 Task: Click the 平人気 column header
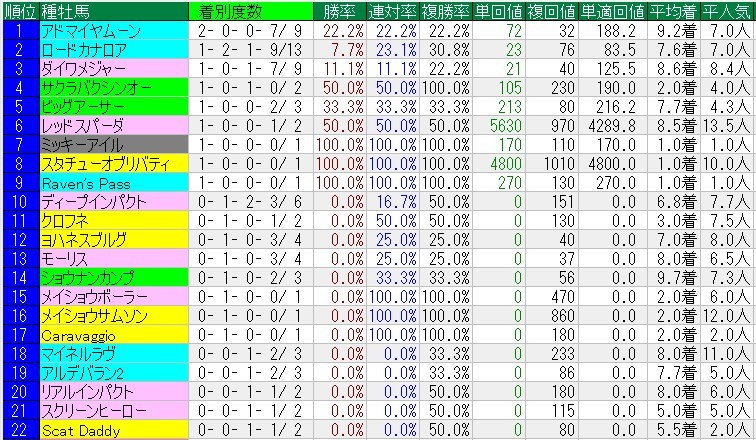click(x=728, y=12)
